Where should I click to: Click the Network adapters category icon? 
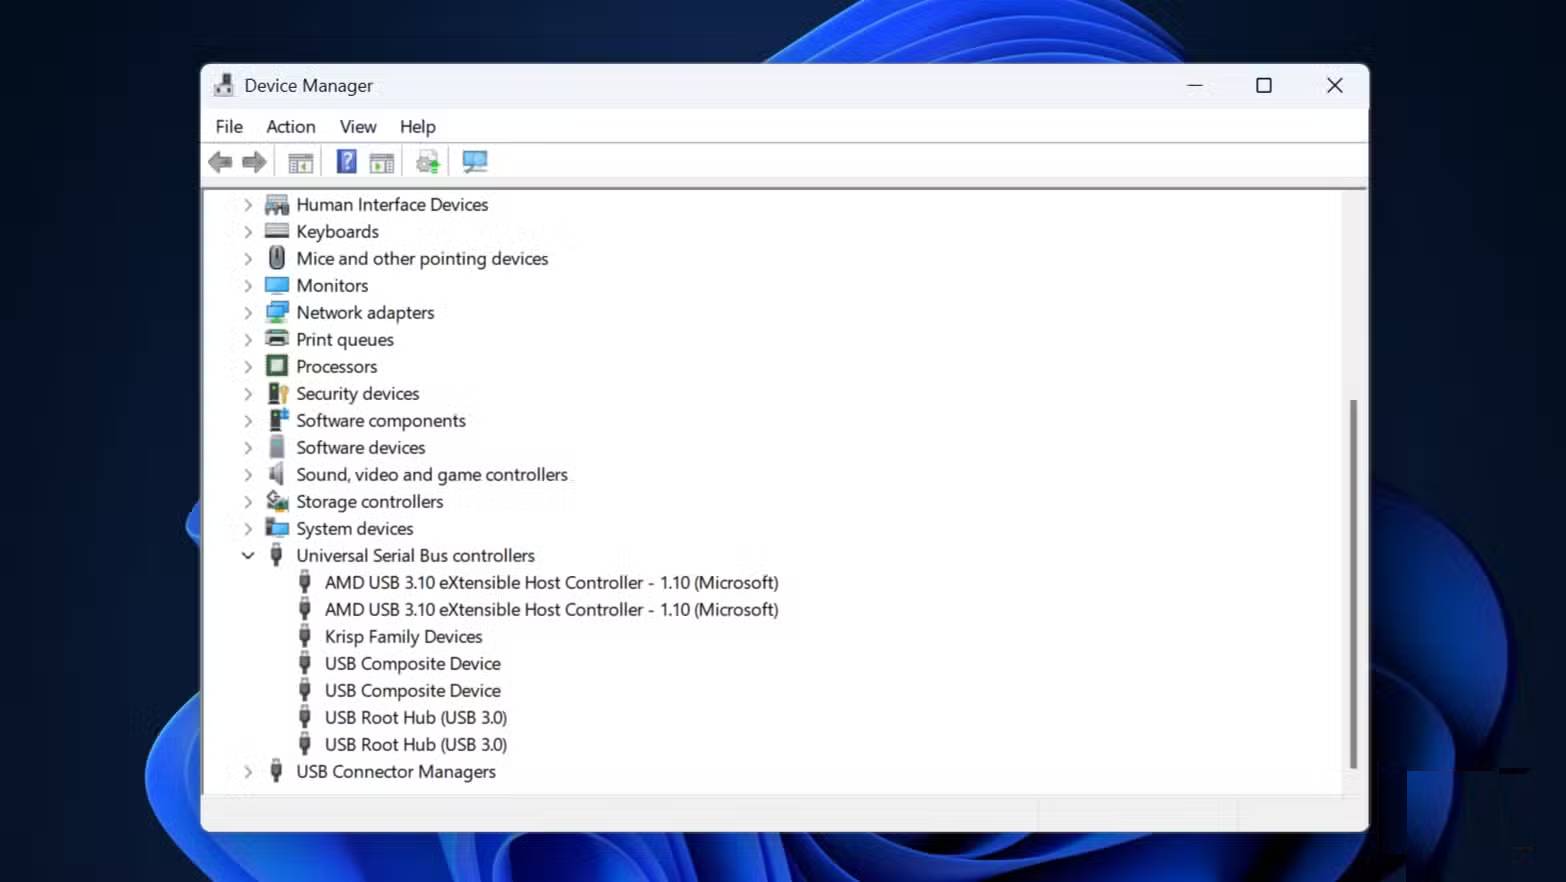[277, 312]
